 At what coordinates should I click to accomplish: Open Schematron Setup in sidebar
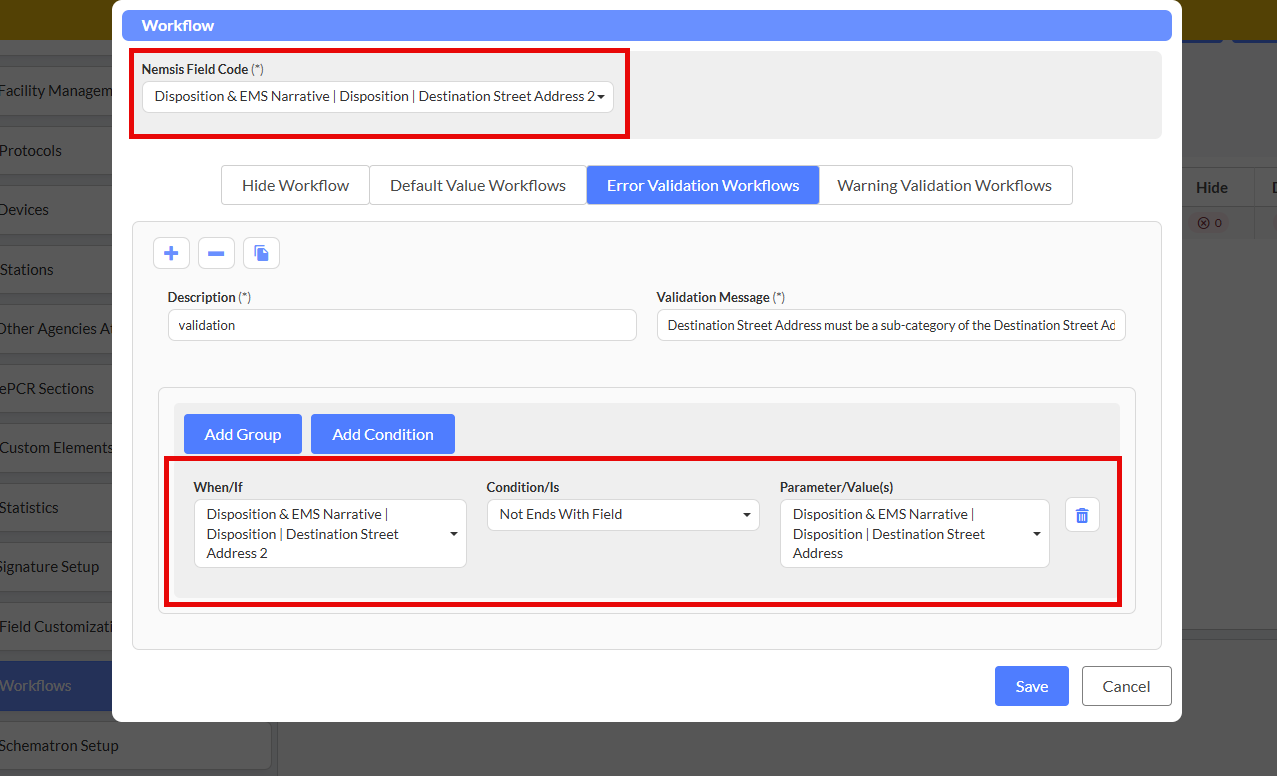(59, 746)
